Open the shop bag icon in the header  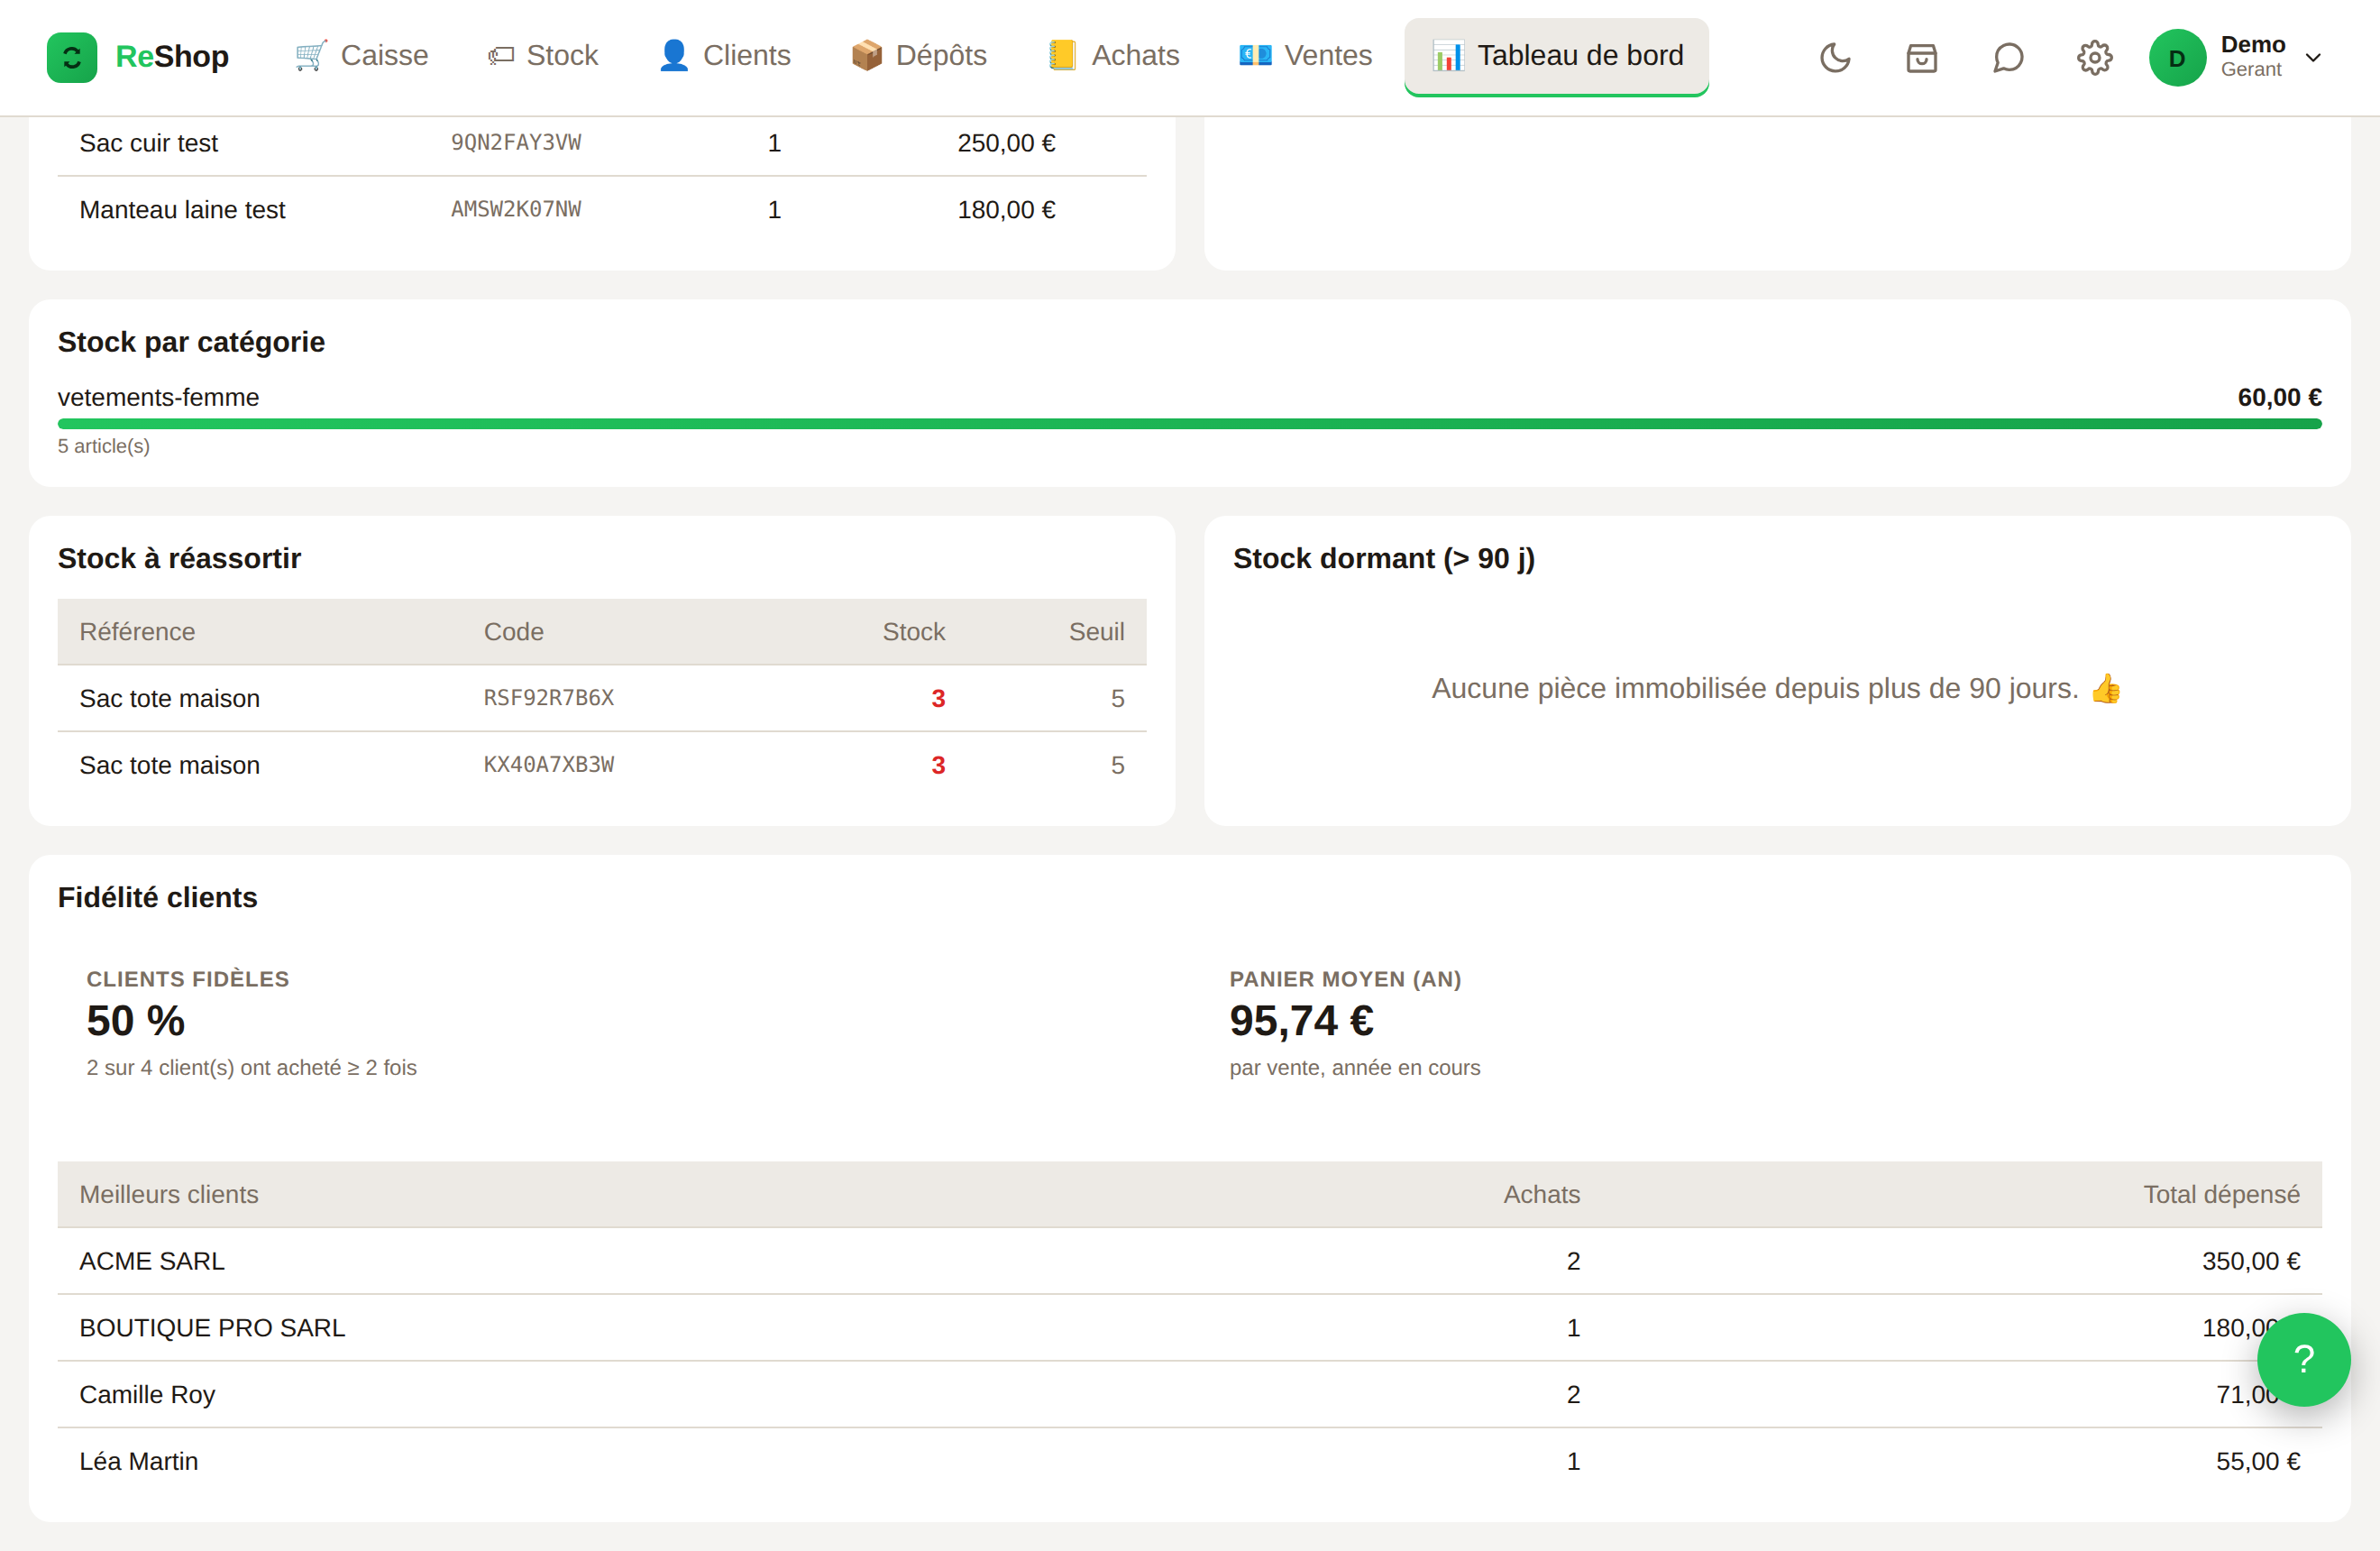click(x=1921, y=57)
